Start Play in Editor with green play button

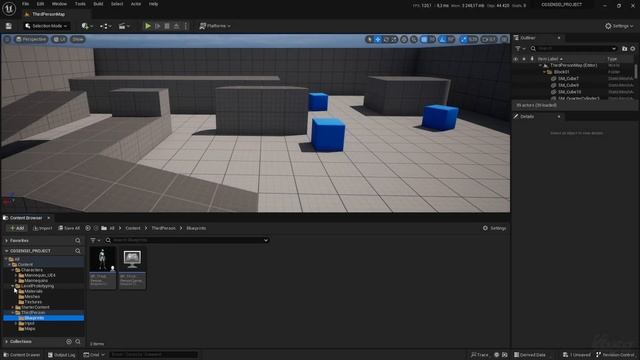[148, 26]
